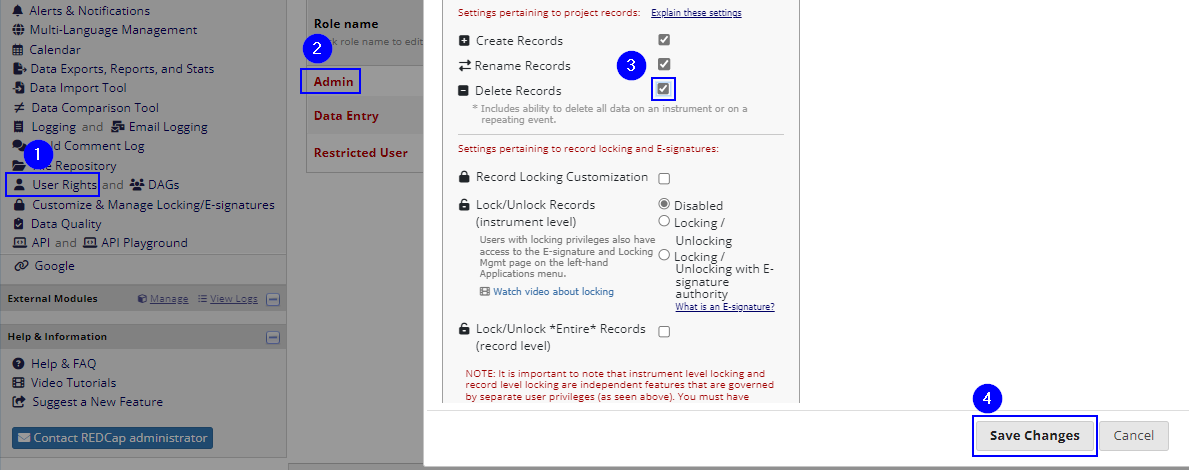Select the Admin role name
The image size is (1189, 470).
334,81
